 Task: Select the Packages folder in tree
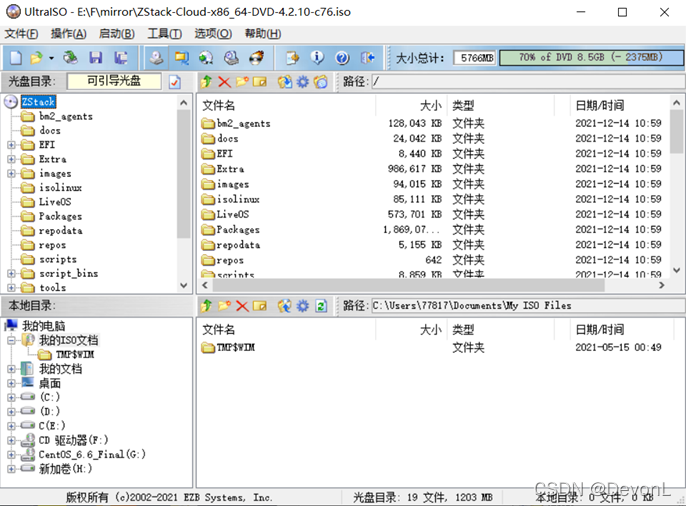point(60,216)
